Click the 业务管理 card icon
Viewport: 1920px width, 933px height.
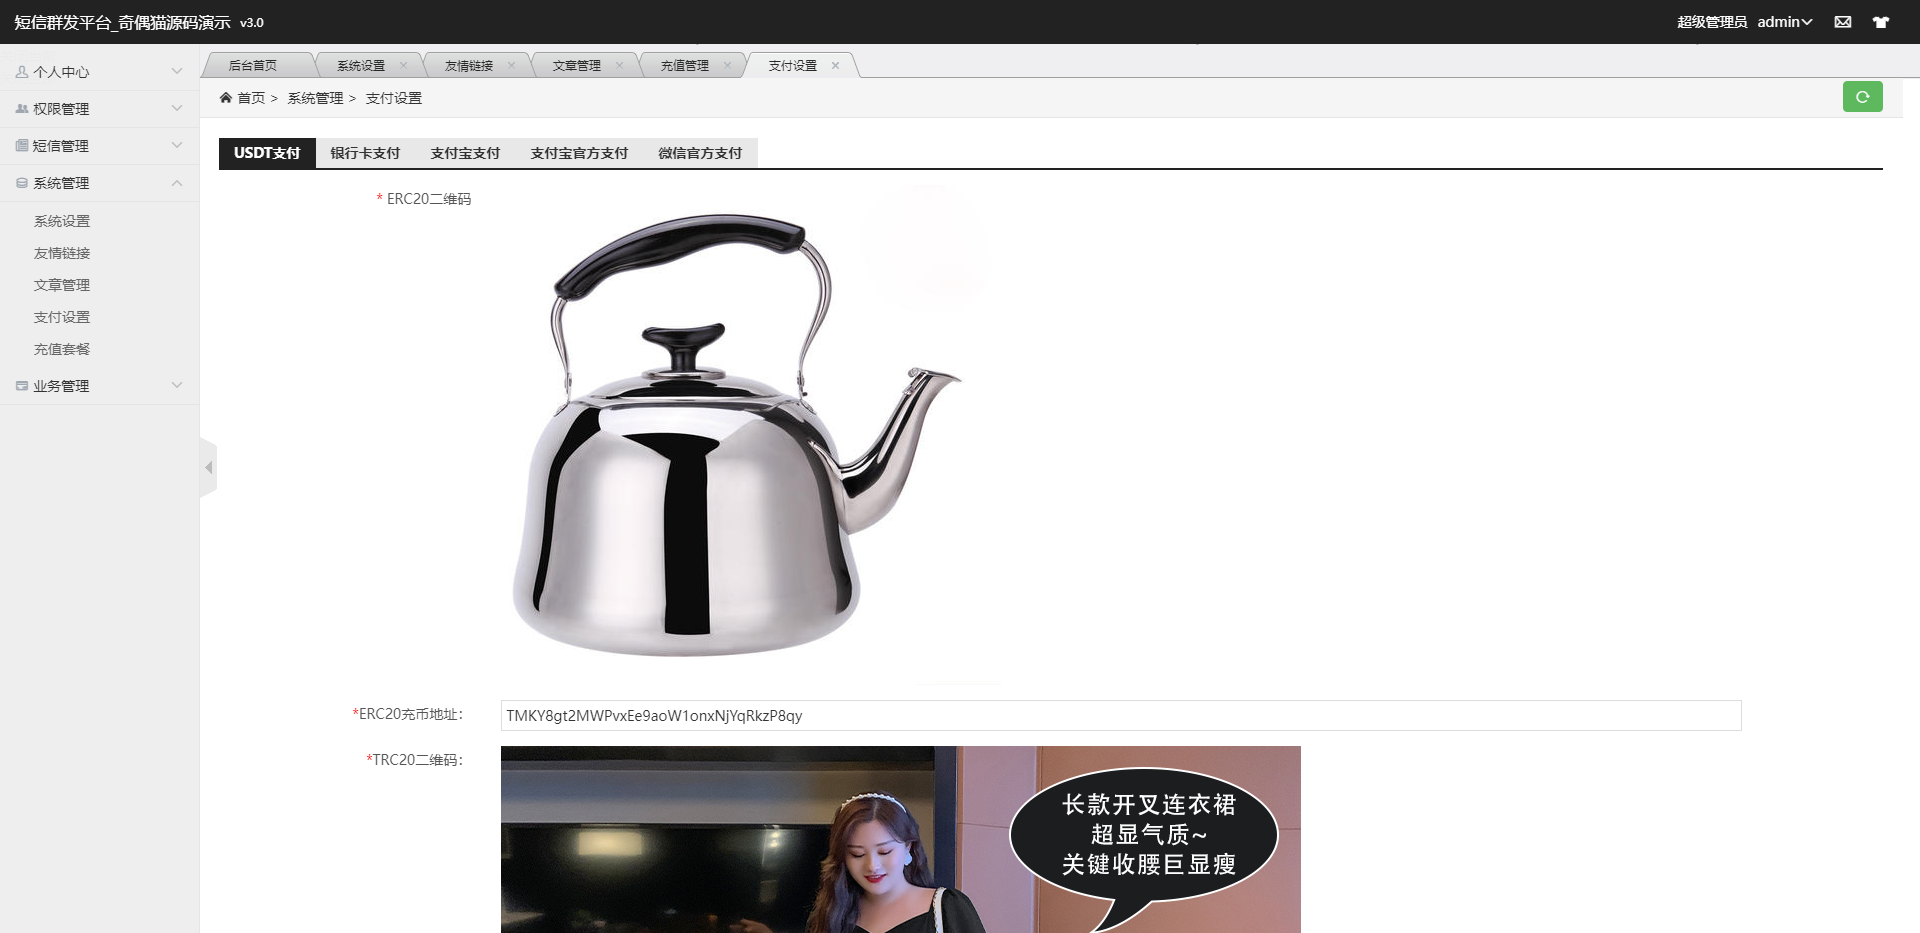(22, 386)
